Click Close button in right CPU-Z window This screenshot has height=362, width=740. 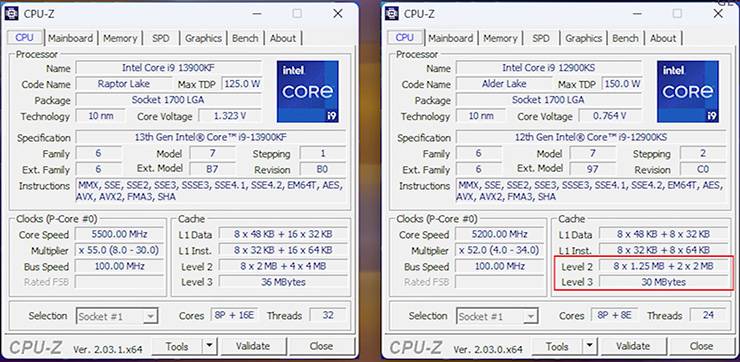pyautogui.click(x=701, y=346)
